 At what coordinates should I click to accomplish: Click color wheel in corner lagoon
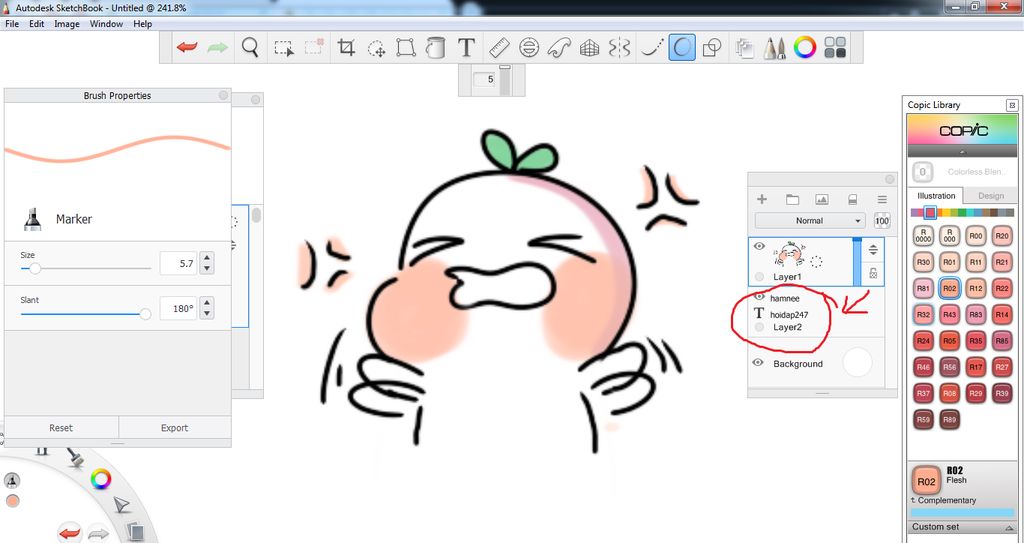101,479
